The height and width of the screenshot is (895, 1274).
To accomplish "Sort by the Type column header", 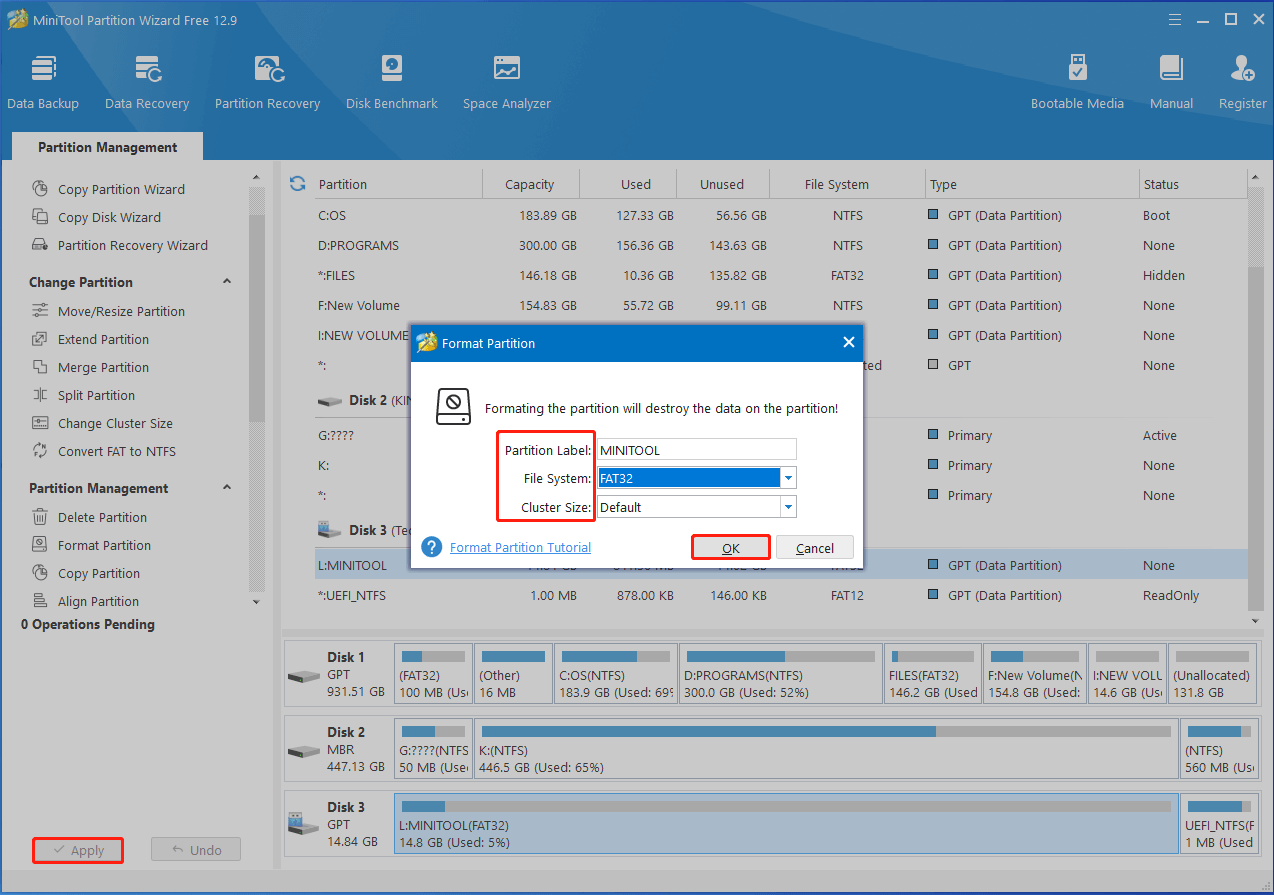I will pyautogui.click(x=1032, y=184).
